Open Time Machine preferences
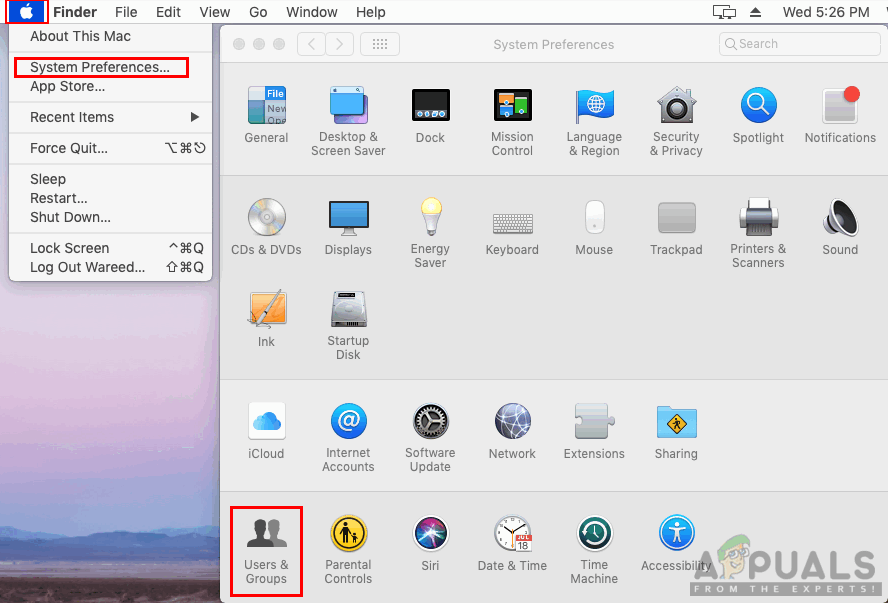The height and width of the screenshot is (603, 888). click(x=594, y=550)
